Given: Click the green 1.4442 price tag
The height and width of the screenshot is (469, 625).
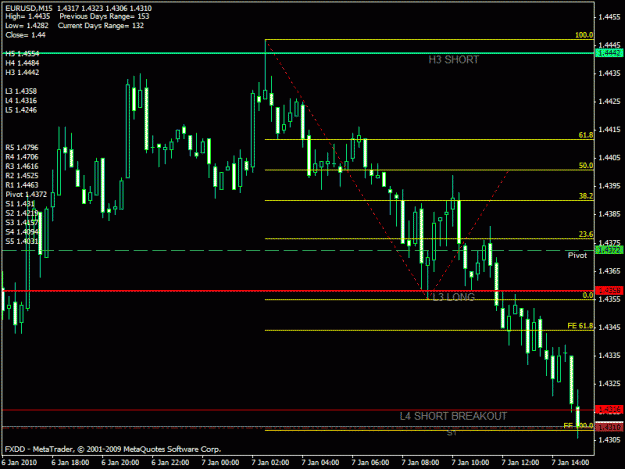Looking at the screenshot, I should click(609, 53).
